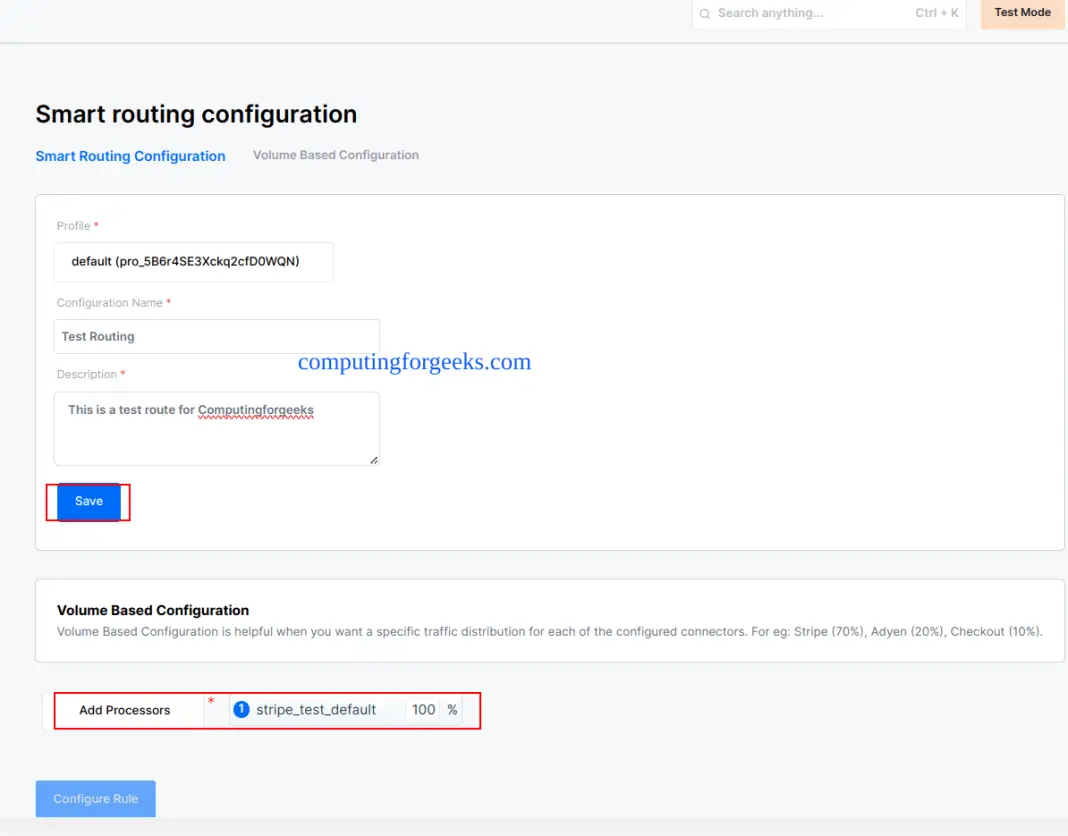
Task: Open the Profile dropdown showing default profile
Action: point(193,261)
